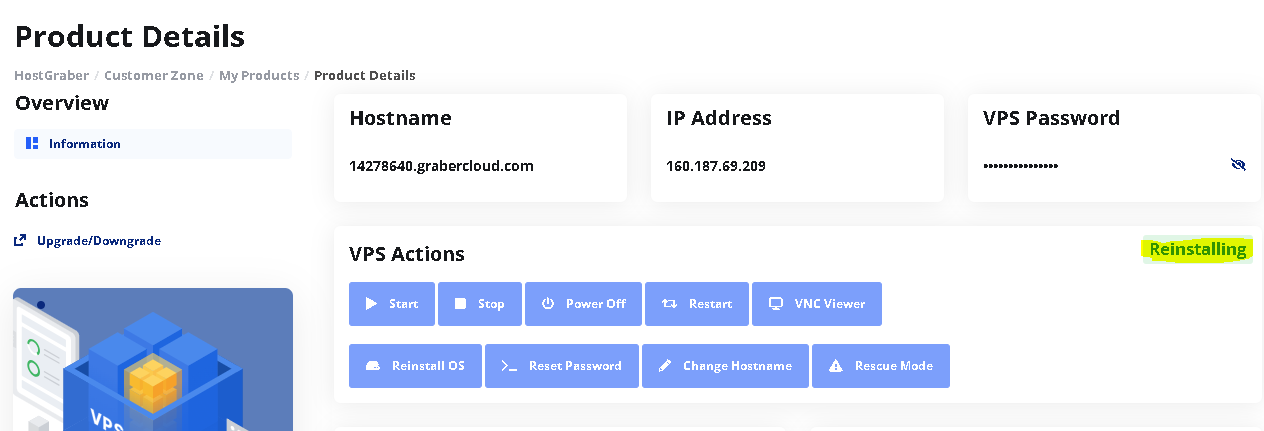Click the Reset Password button

pos(562,366)
